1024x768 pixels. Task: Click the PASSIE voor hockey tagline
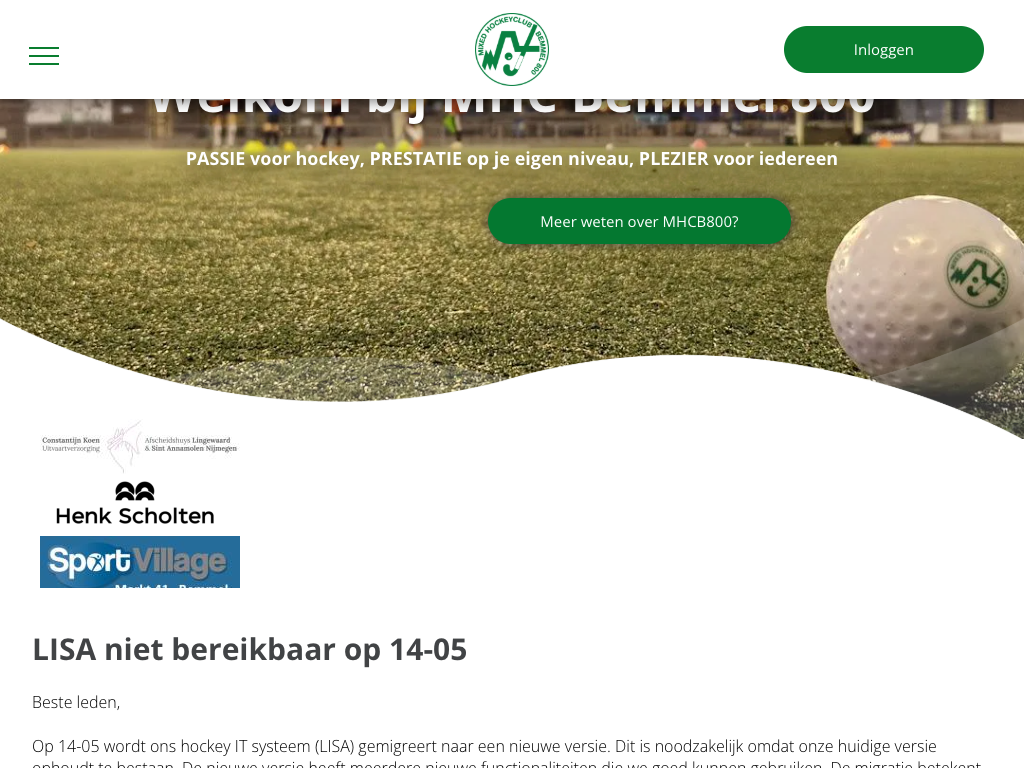(x=511, y=159)
